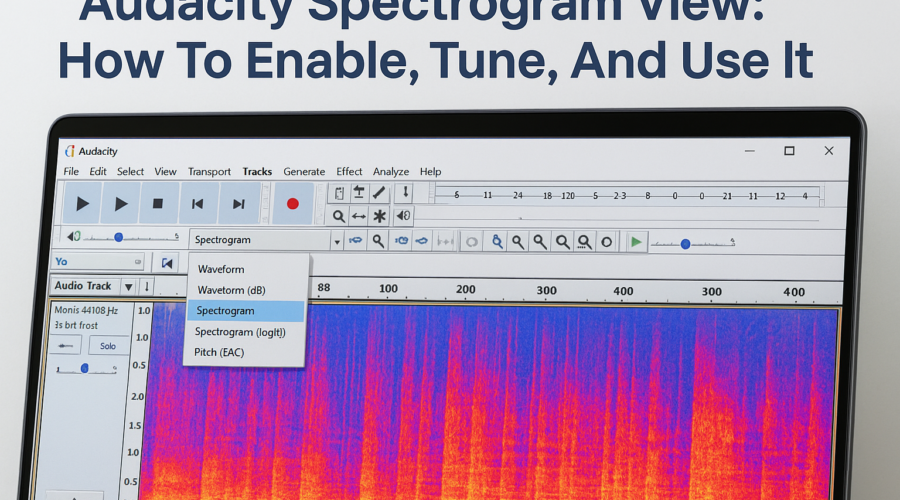Click the Audio Track name button
Viewport: 900px width, 500px height.
coord(84,286)
